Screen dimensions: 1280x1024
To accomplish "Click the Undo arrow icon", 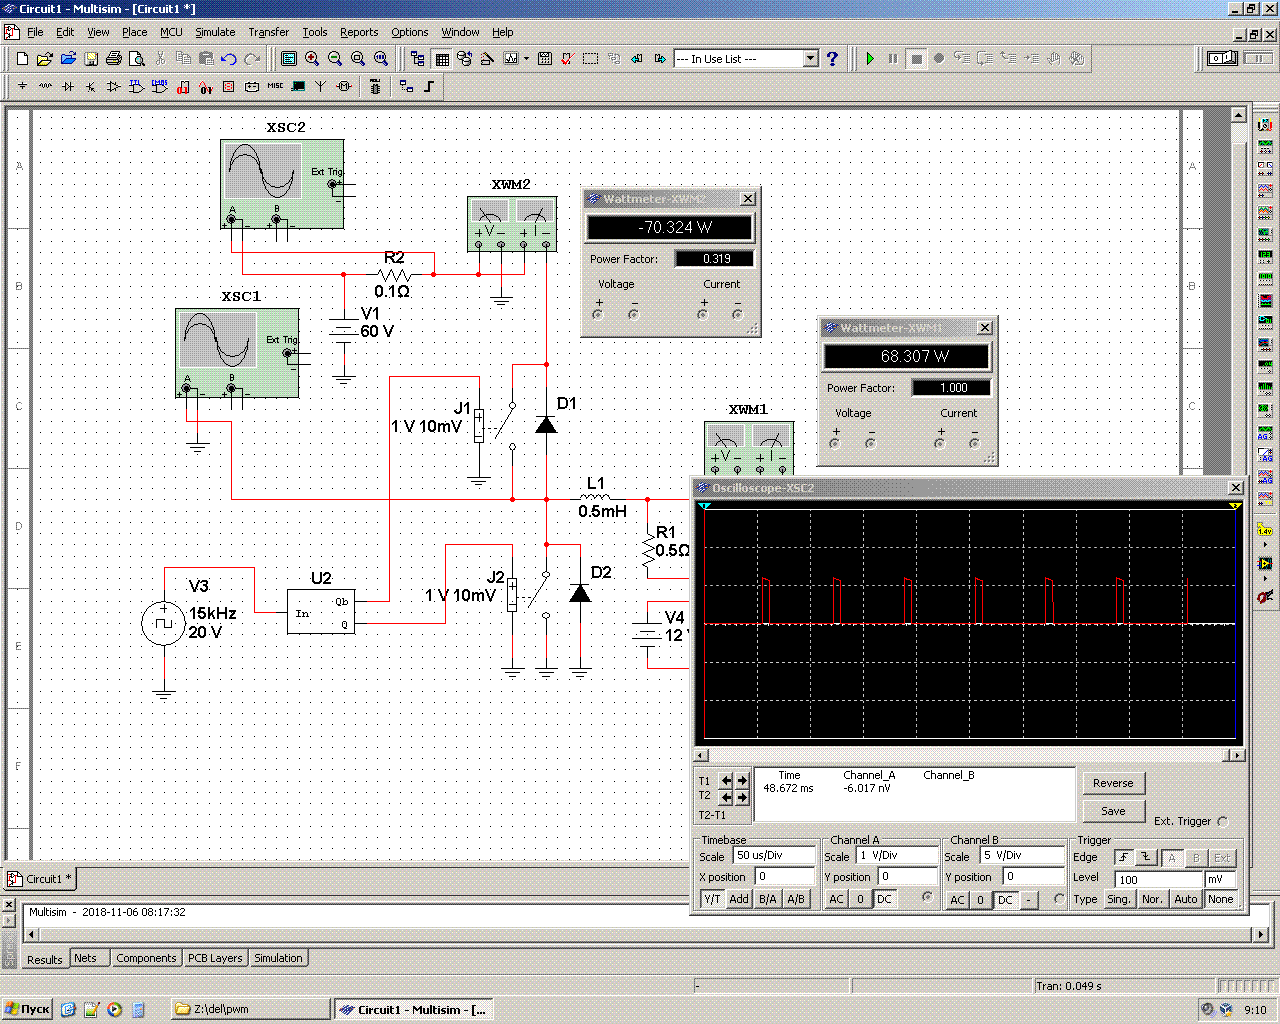I will 229,59.
